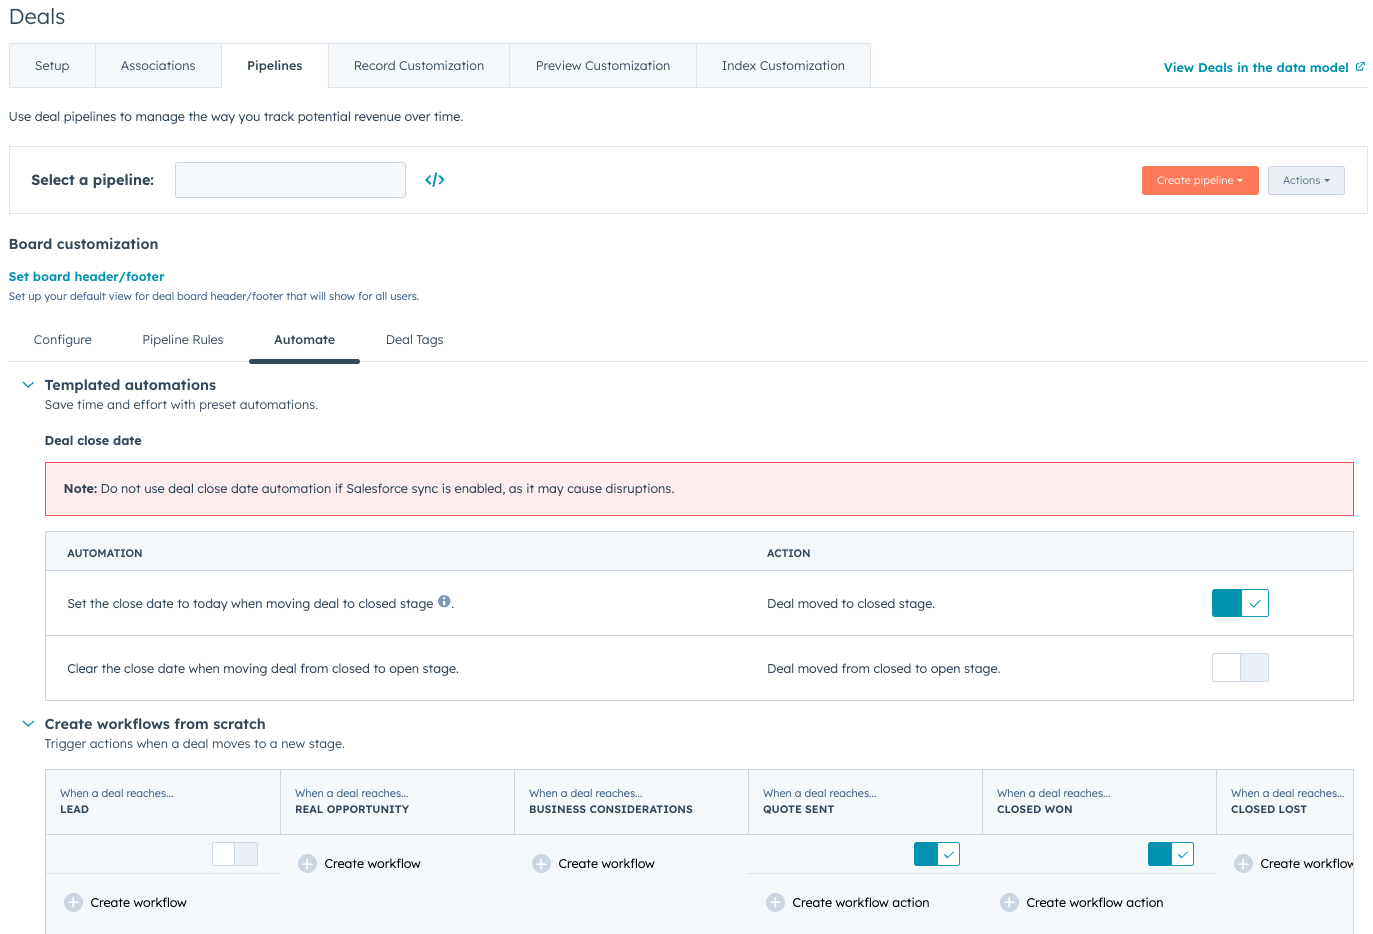The image size is (1373, 934).
Task: Click plus icon under Real Opportunity stage
Action: click(x=308, y=864)
